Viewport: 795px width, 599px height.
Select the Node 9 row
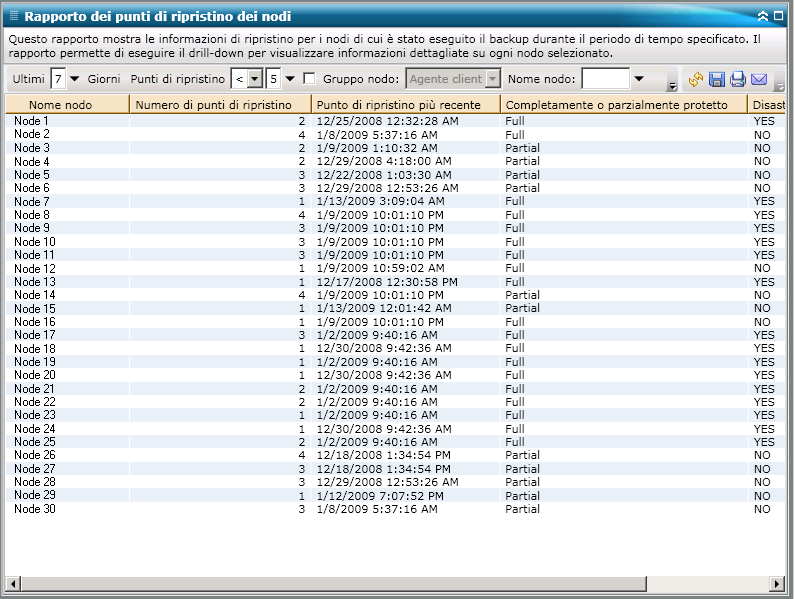pyautogui.click(x=395, y=228)
